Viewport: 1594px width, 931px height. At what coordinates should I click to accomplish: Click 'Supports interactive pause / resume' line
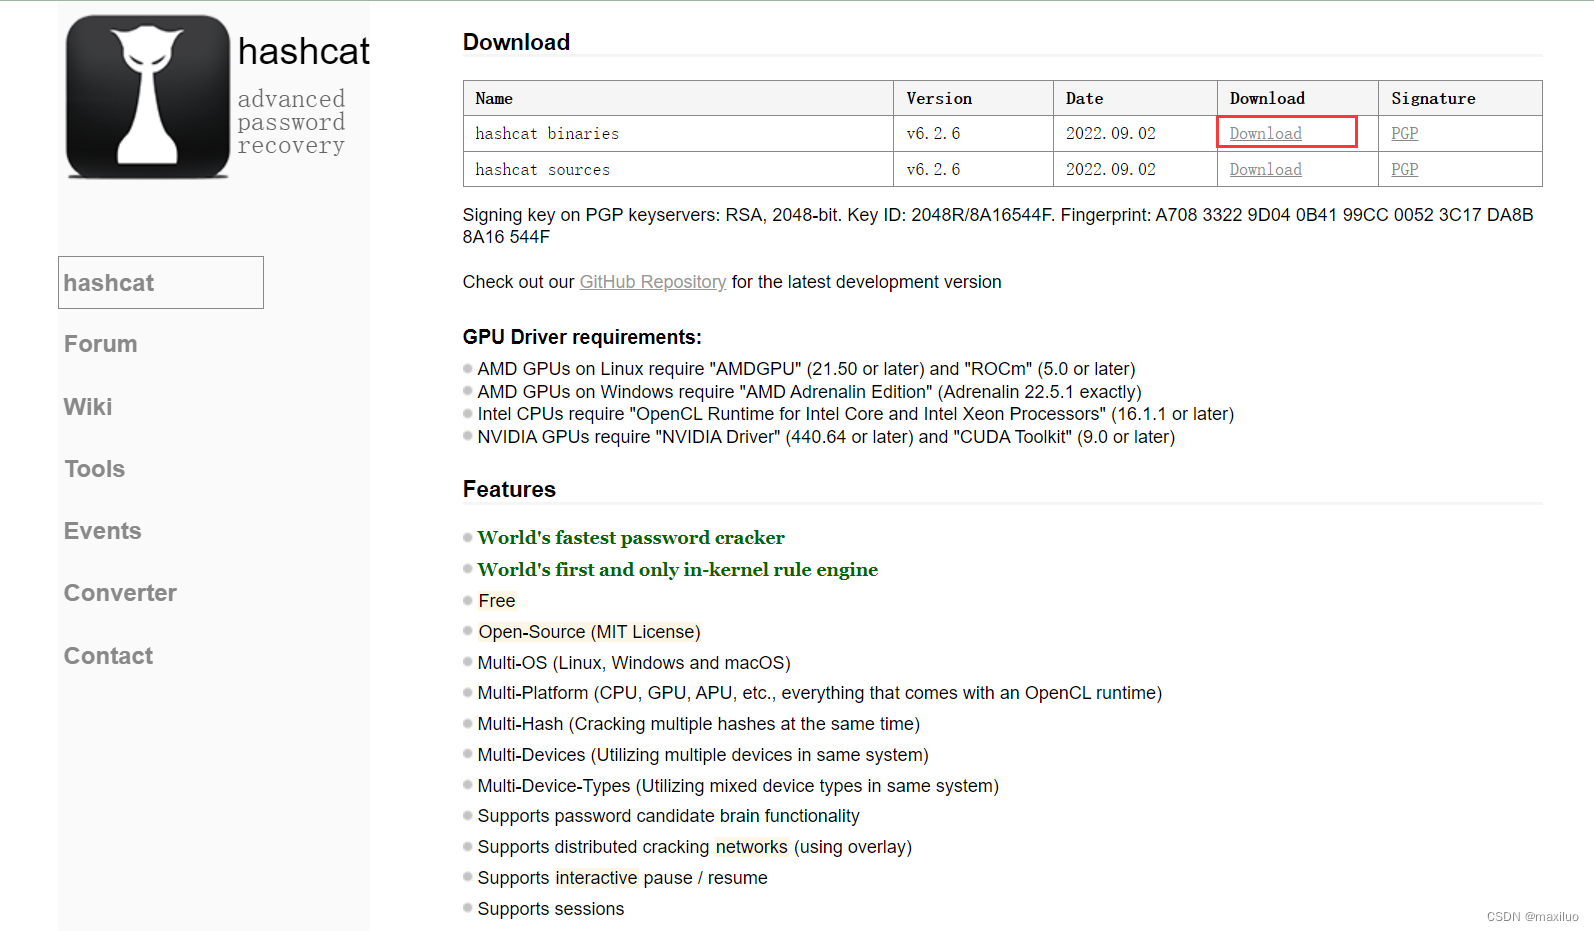click(x=623, y=878)
